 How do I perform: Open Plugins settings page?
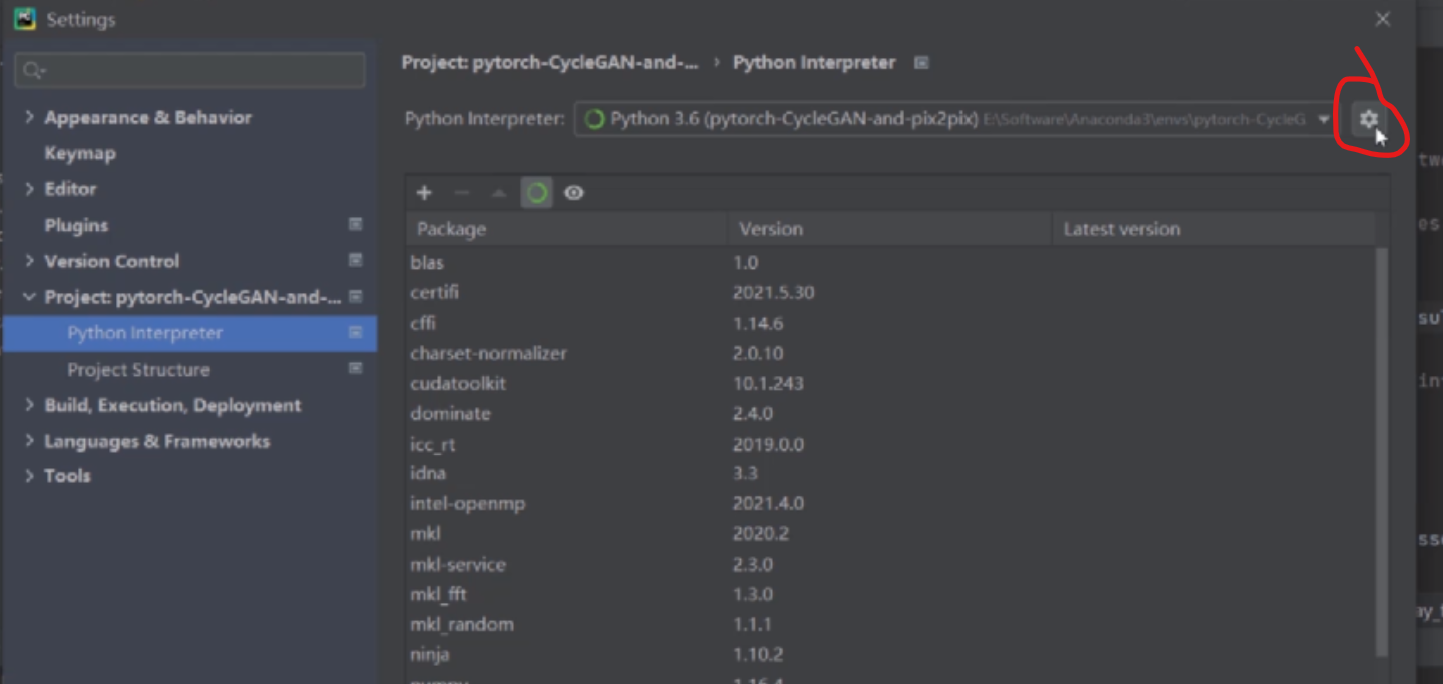click(76, 225)
